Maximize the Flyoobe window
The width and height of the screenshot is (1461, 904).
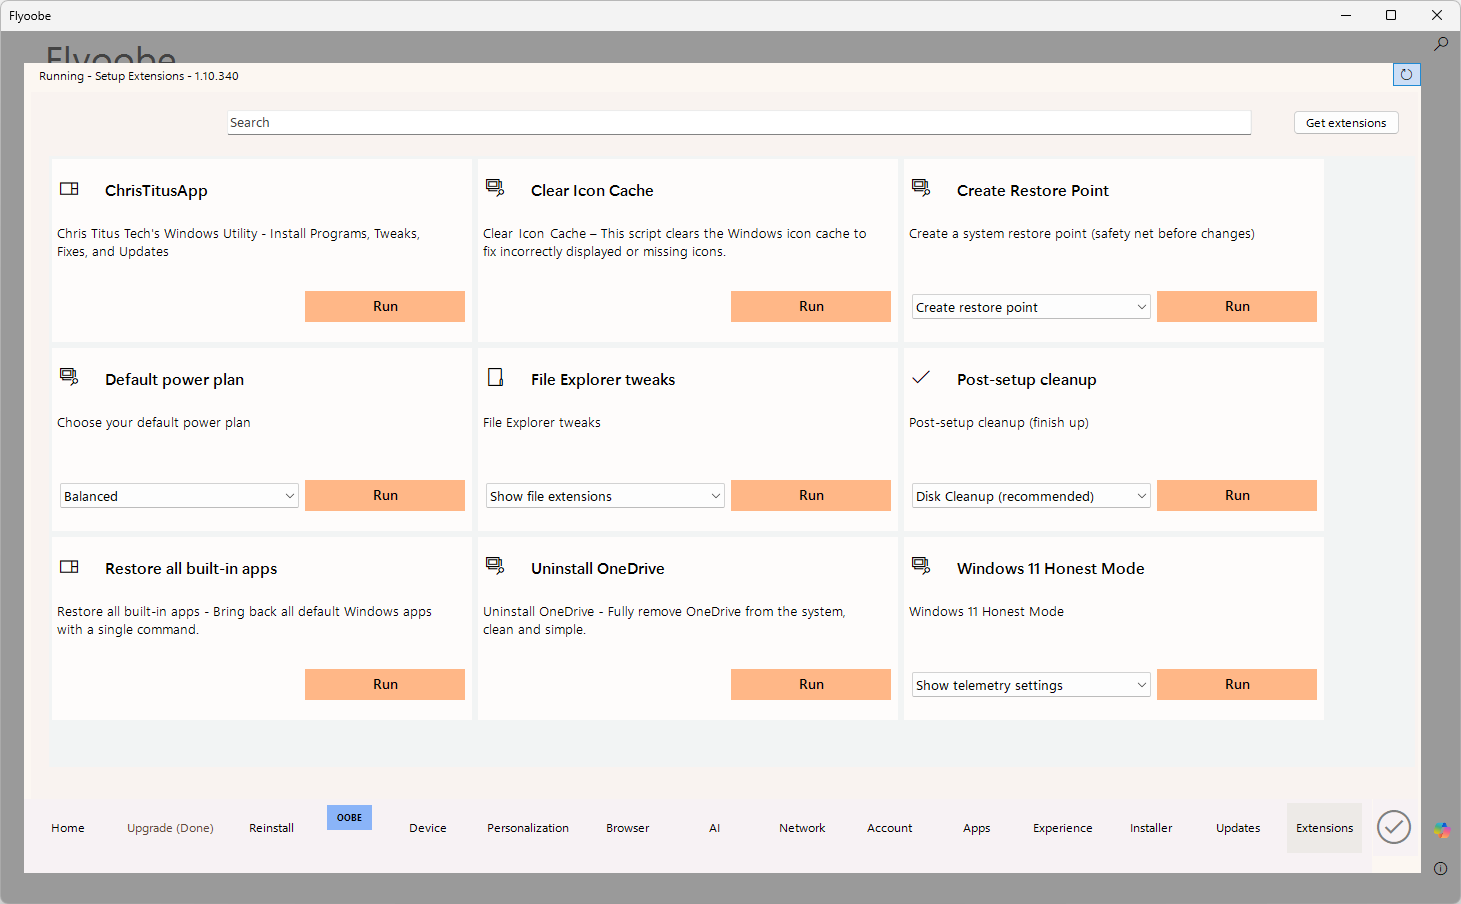tap(1391, 15)
